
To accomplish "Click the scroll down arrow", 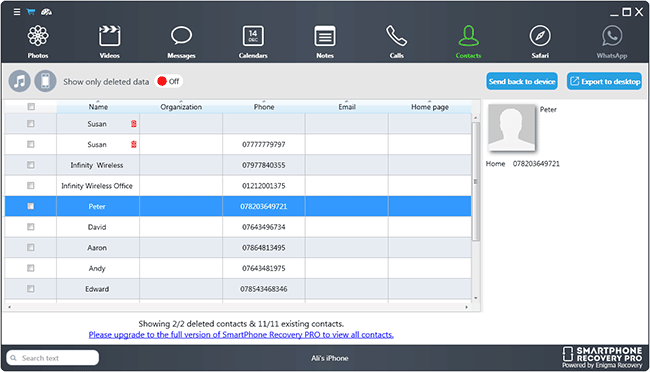I will [475, 298].
